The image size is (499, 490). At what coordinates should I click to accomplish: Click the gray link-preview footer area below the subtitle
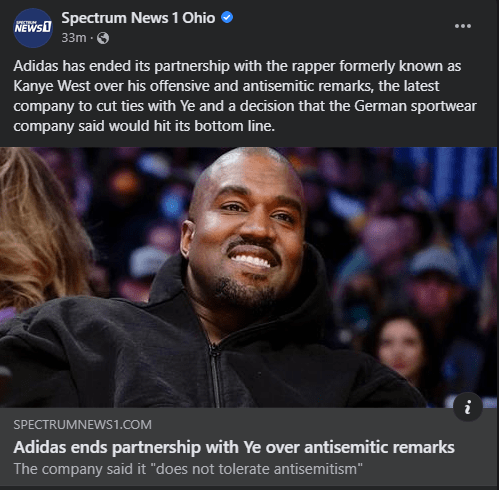click(x=248, y=482)
